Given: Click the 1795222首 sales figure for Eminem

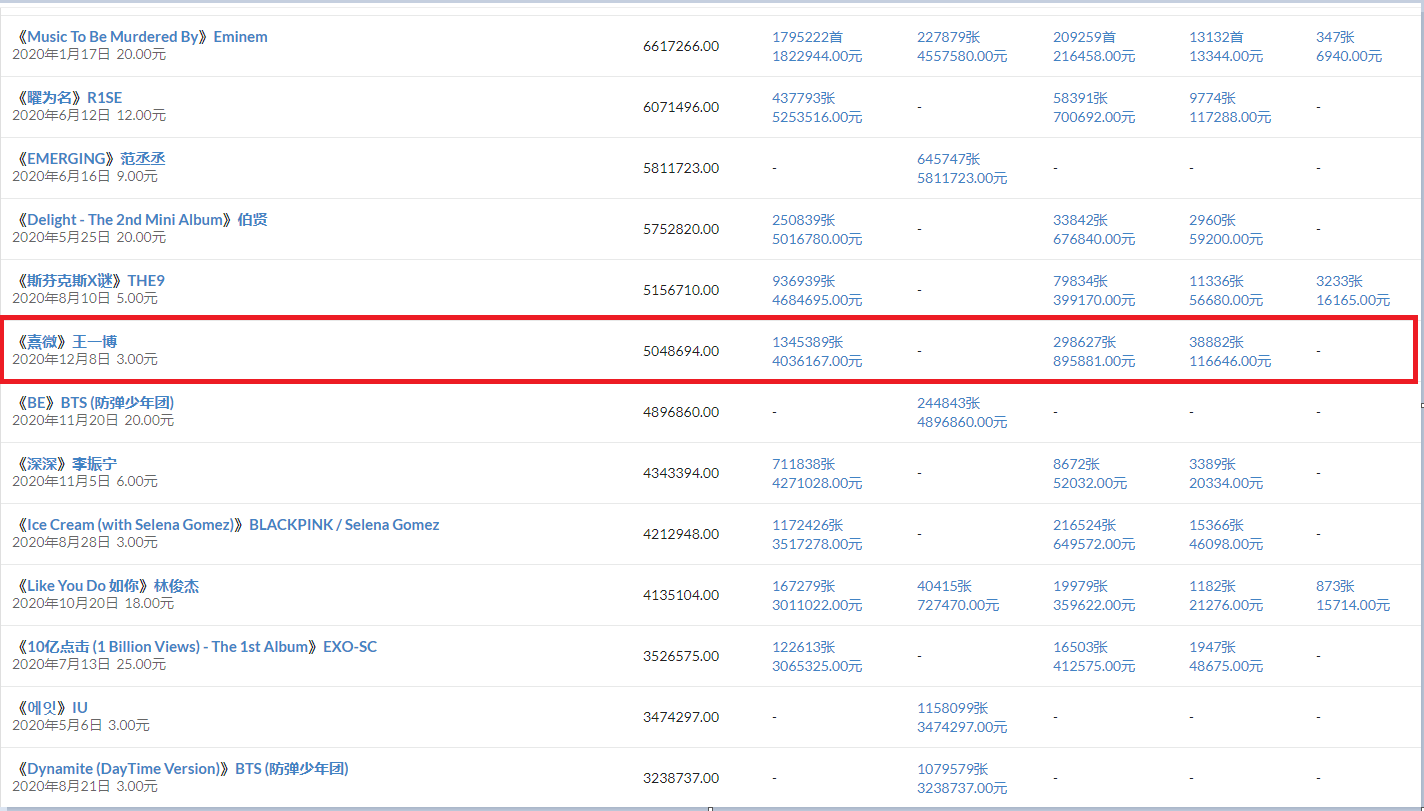Looking at the screenshot, I should [x=808, y=37].
